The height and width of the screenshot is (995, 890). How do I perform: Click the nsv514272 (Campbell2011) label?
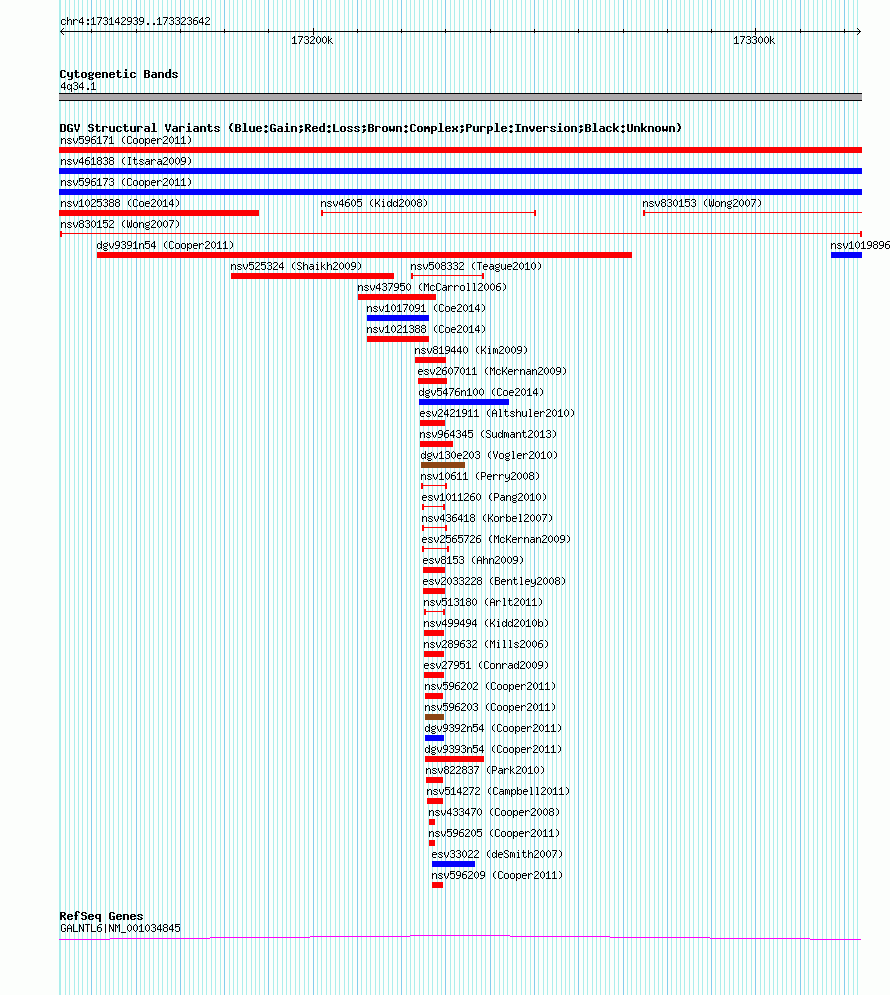pyautogui.click(x=498, y=791)
